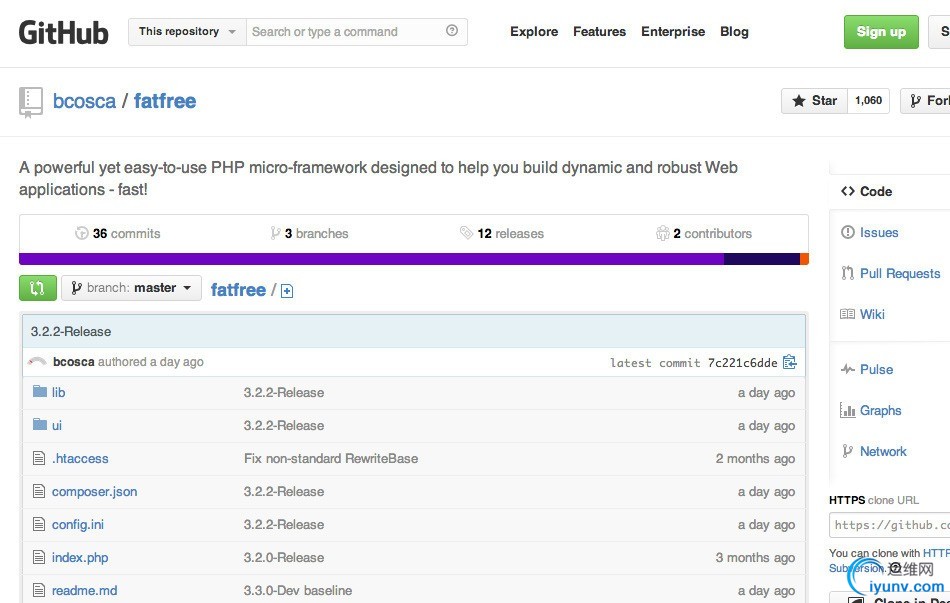Switch to the Wiki tab
This screenshot has width=950, height=603.
pos(863,314)
